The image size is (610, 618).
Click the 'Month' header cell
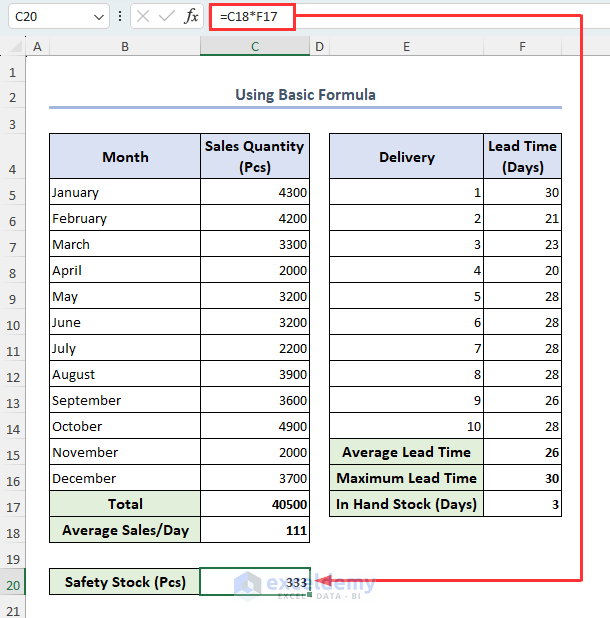pyautogui.click(x=125, y=156)
